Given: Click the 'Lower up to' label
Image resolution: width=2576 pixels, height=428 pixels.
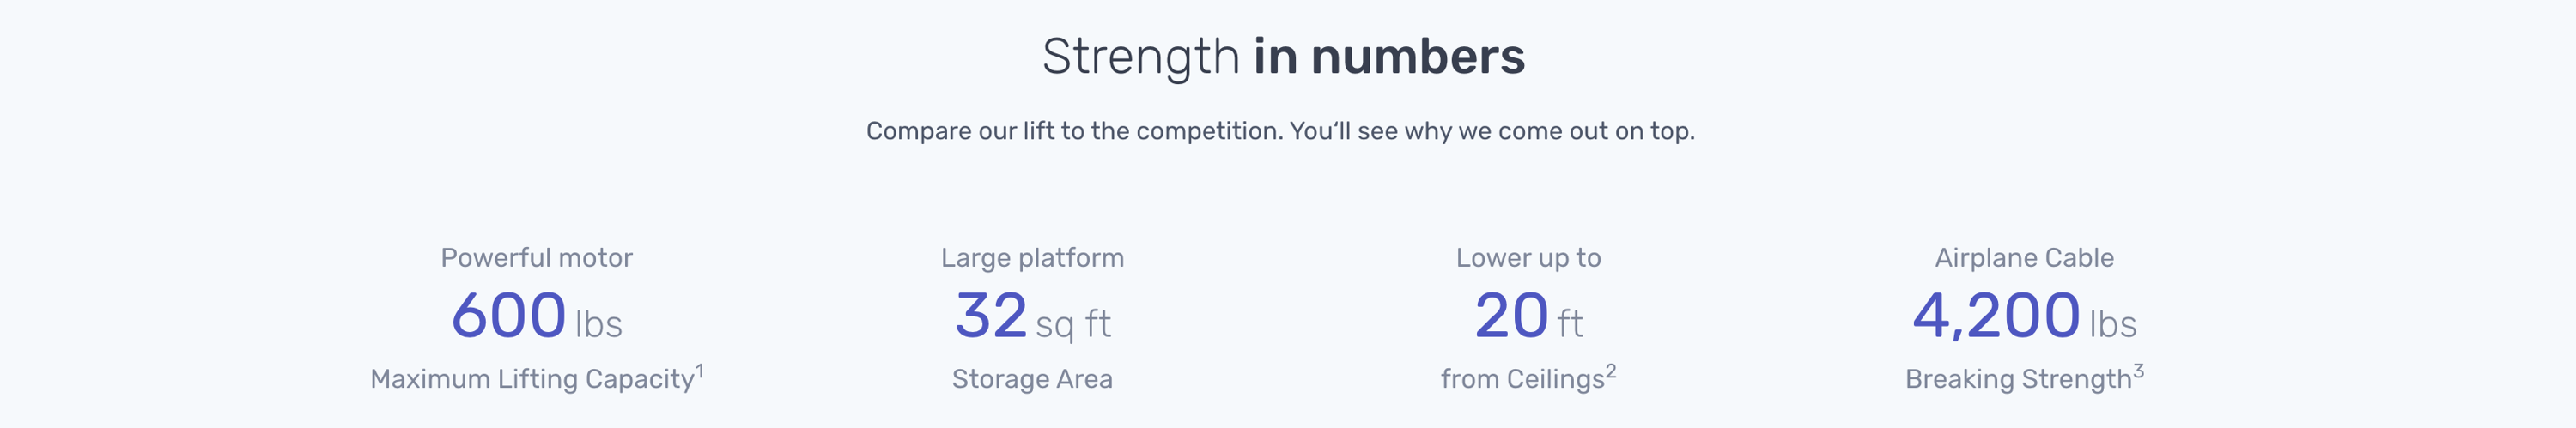Looking at the screenshot, I should (x=1528, y=258).
